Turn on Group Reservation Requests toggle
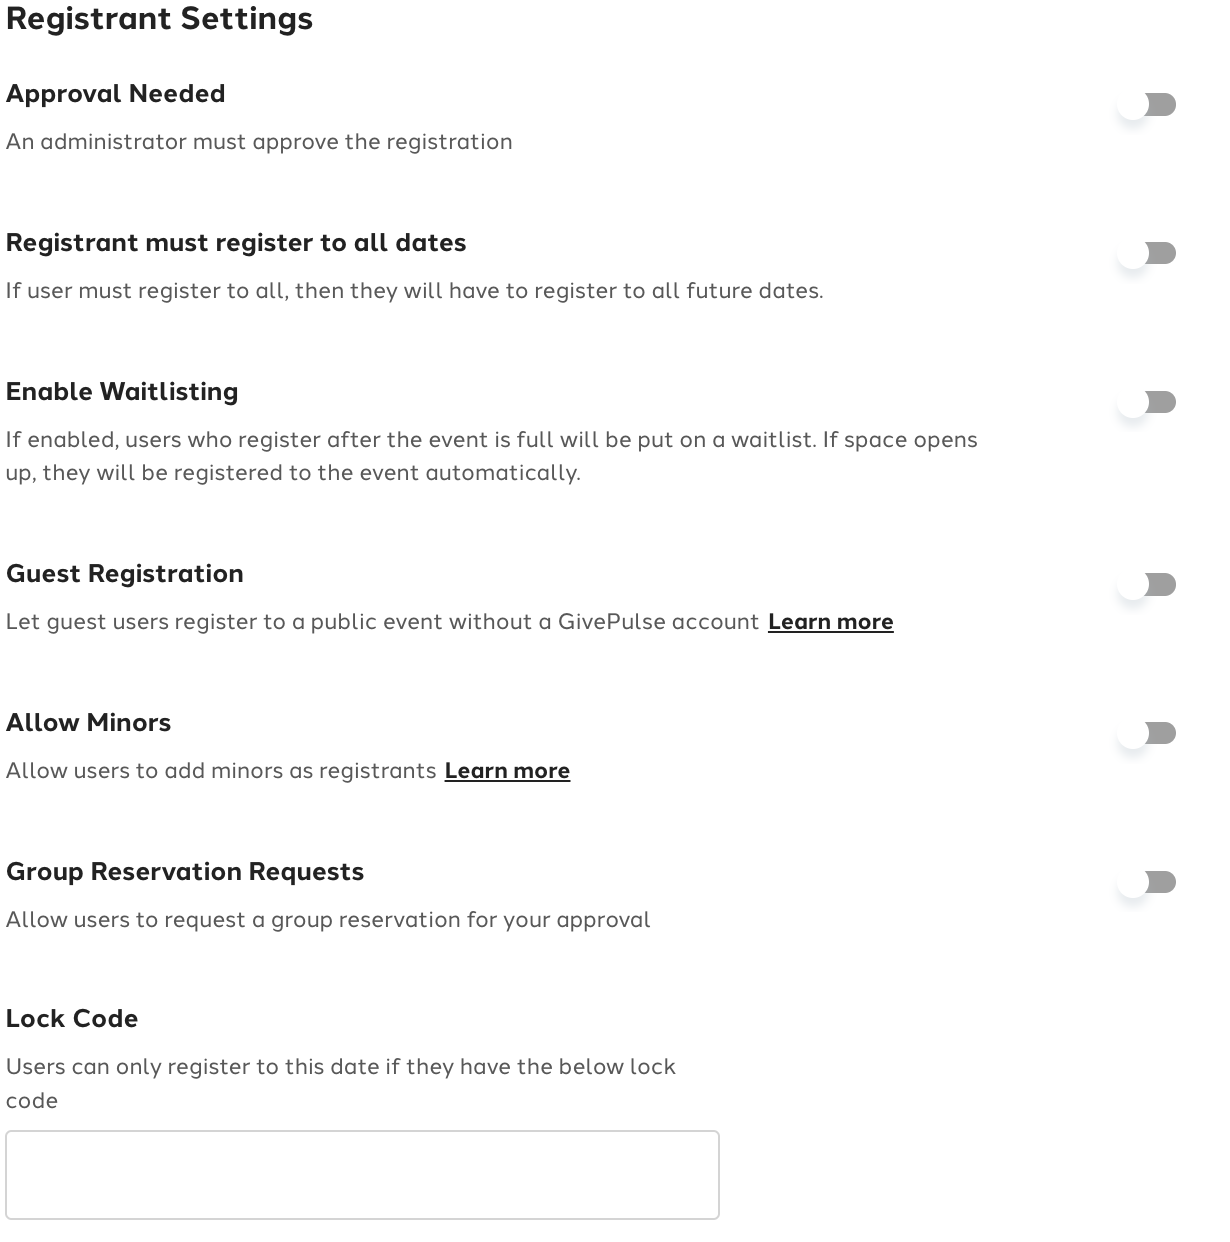Viewport: 1230px width, 1242px height. [1147, 882]
